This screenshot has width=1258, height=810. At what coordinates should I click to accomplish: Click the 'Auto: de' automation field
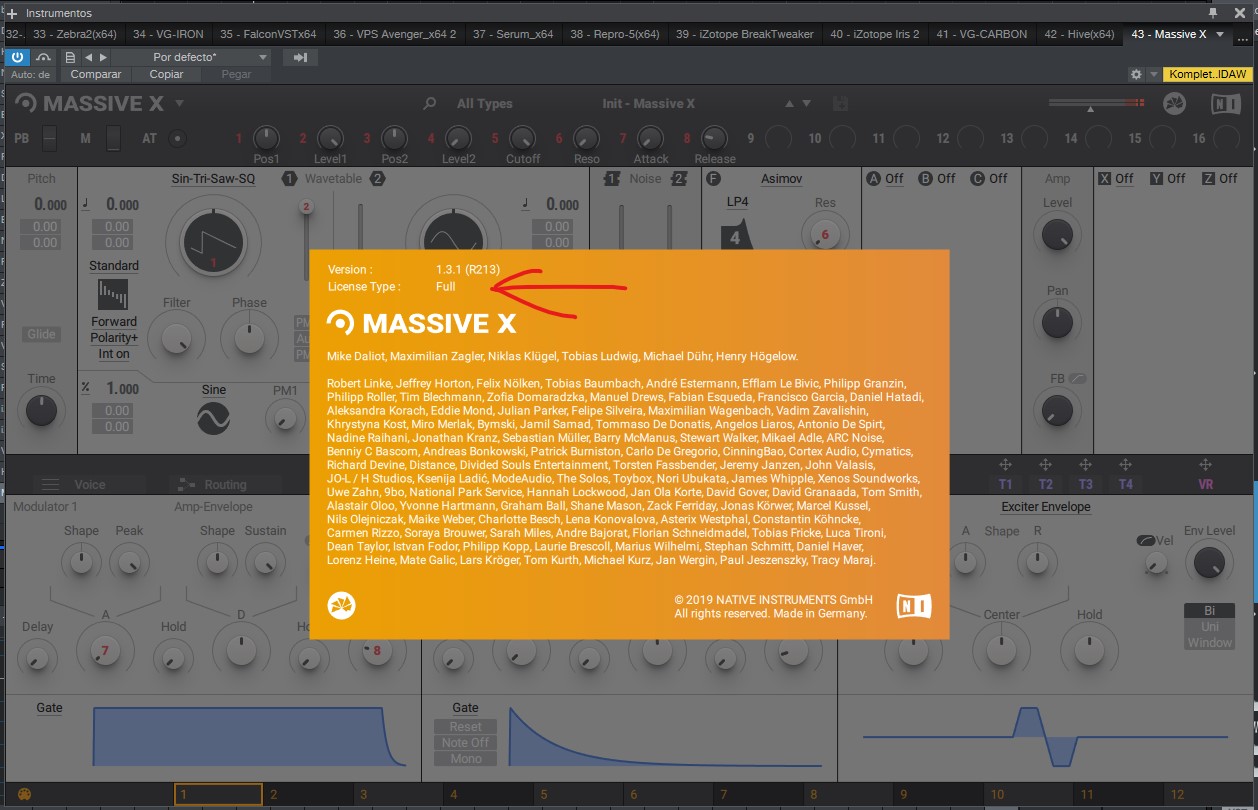(31, 74)
